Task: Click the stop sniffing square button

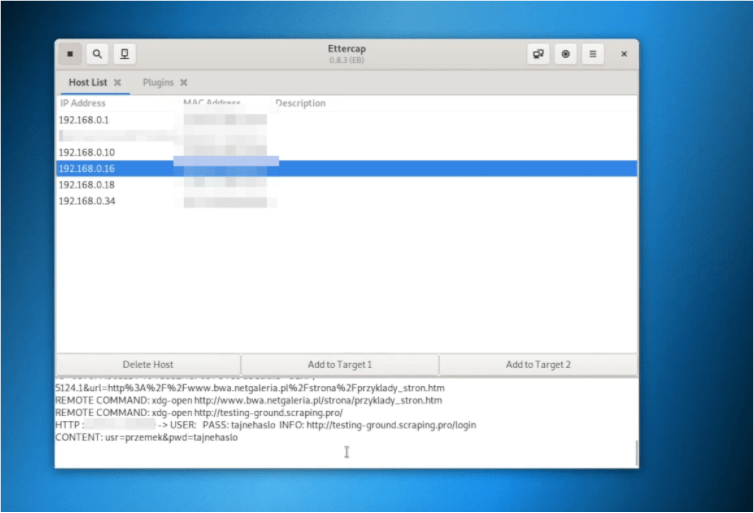Action: [x=70, y=54]
